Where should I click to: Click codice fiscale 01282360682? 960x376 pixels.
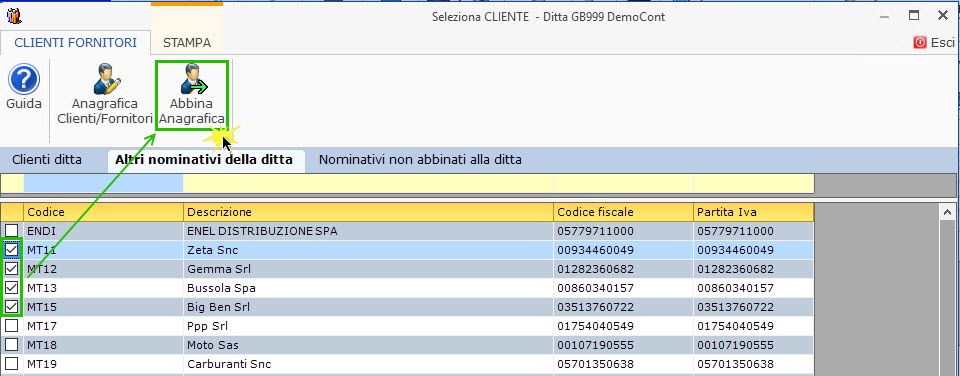pyautogui.click(x=623, y=269)
